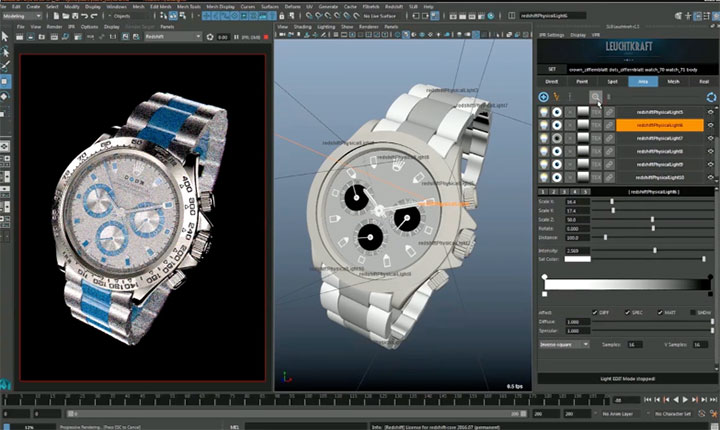Switch to the Spot light tab
This screenshot has width=720, height=430.
613,82
